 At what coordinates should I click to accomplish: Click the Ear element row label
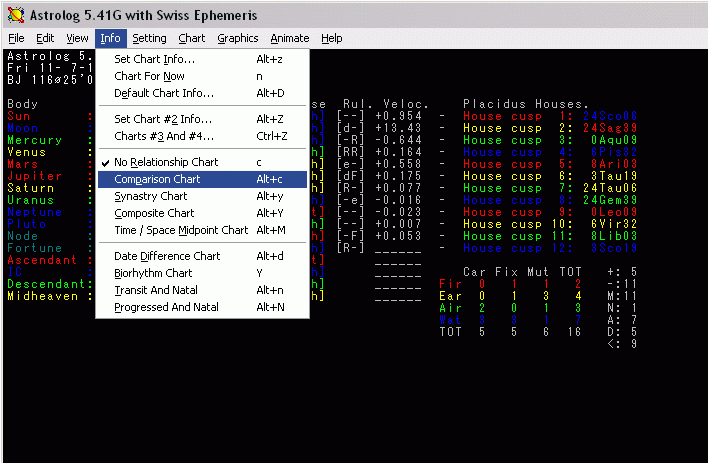tap(450, 296)
